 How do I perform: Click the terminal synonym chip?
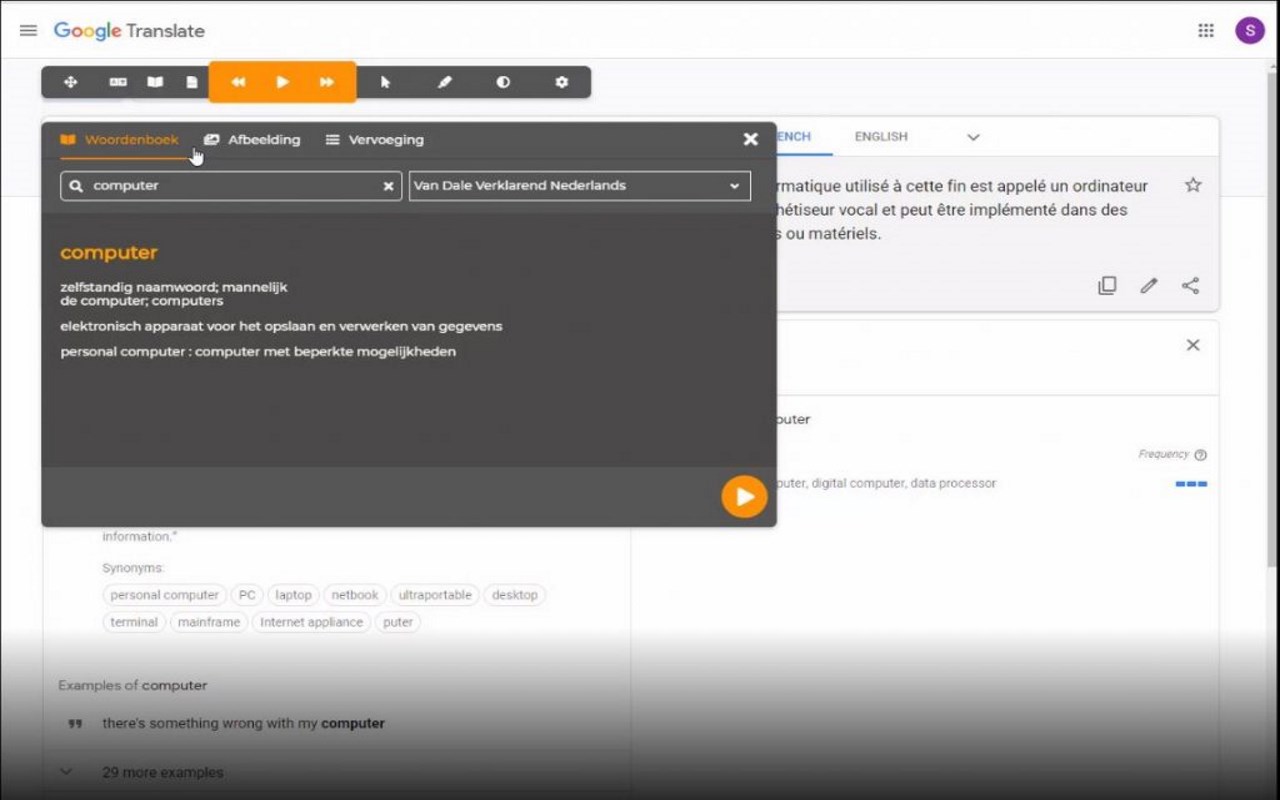(x=134, y=622)
